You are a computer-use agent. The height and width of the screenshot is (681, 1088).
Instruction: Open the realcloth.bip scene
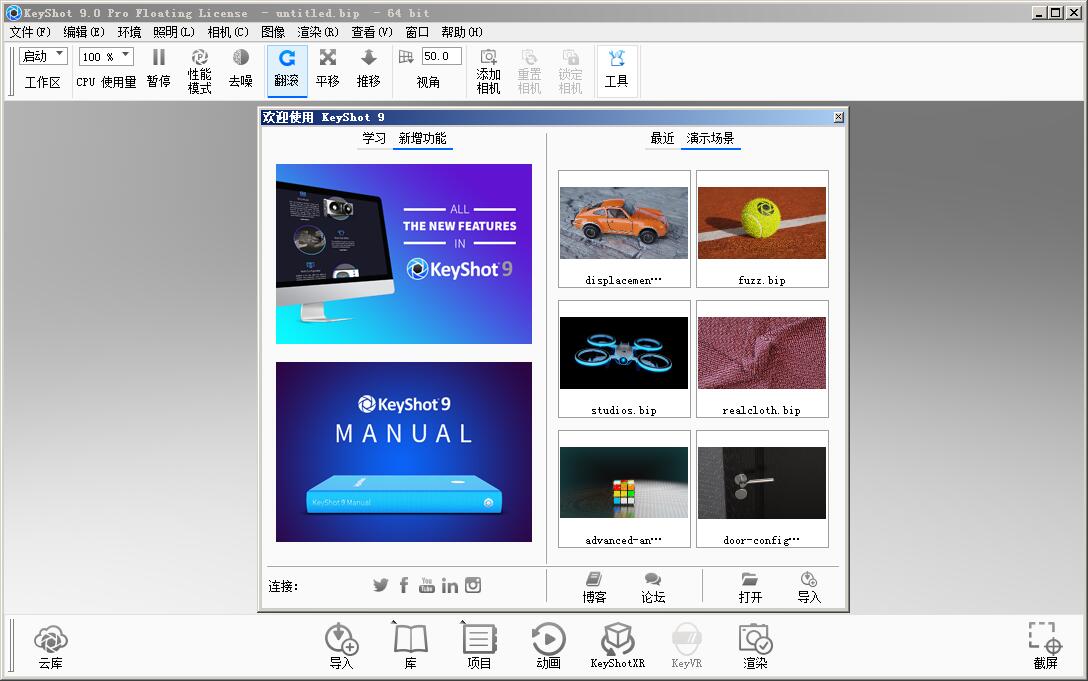point(762,359)
